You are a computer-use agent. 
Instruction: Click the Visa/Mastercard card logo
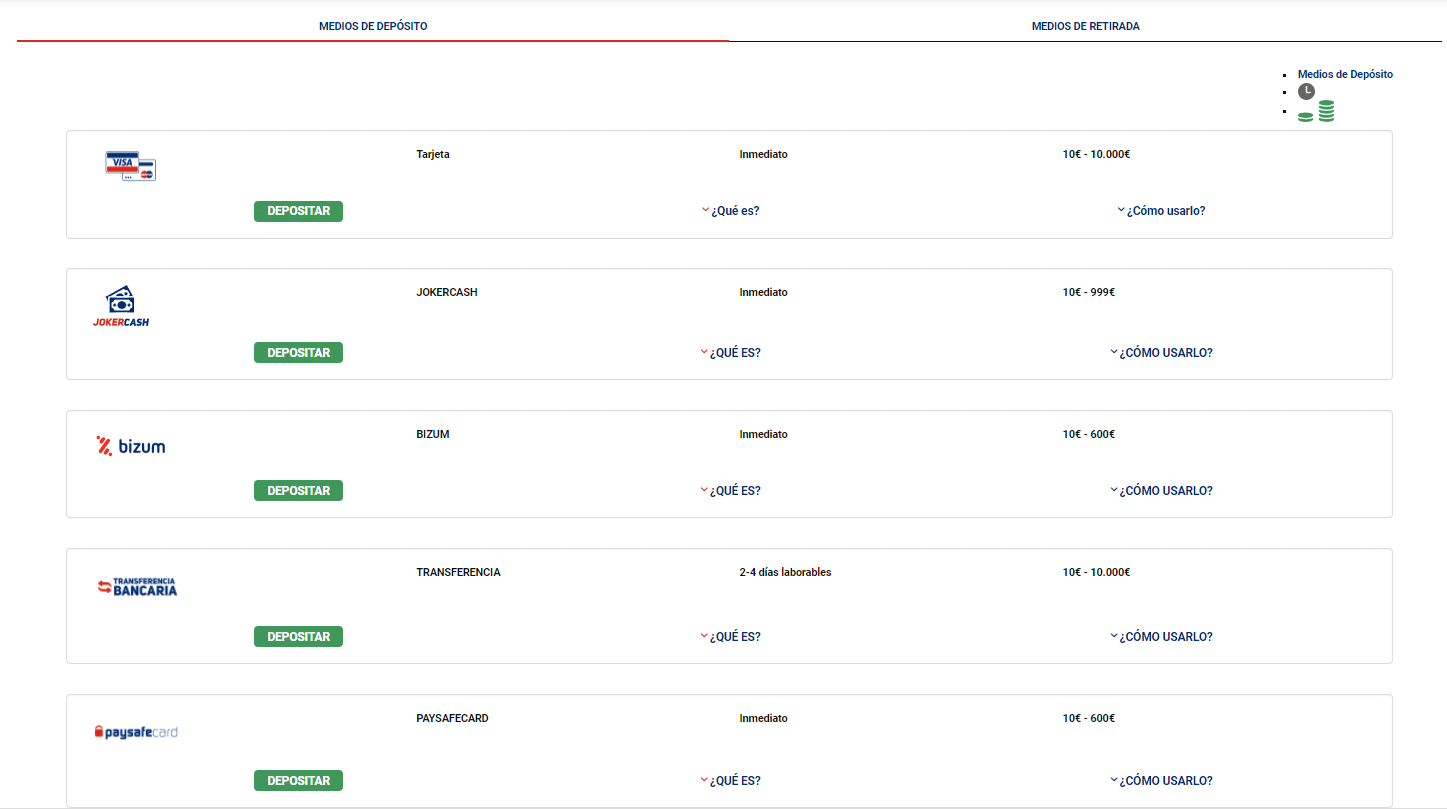point(131,166)
